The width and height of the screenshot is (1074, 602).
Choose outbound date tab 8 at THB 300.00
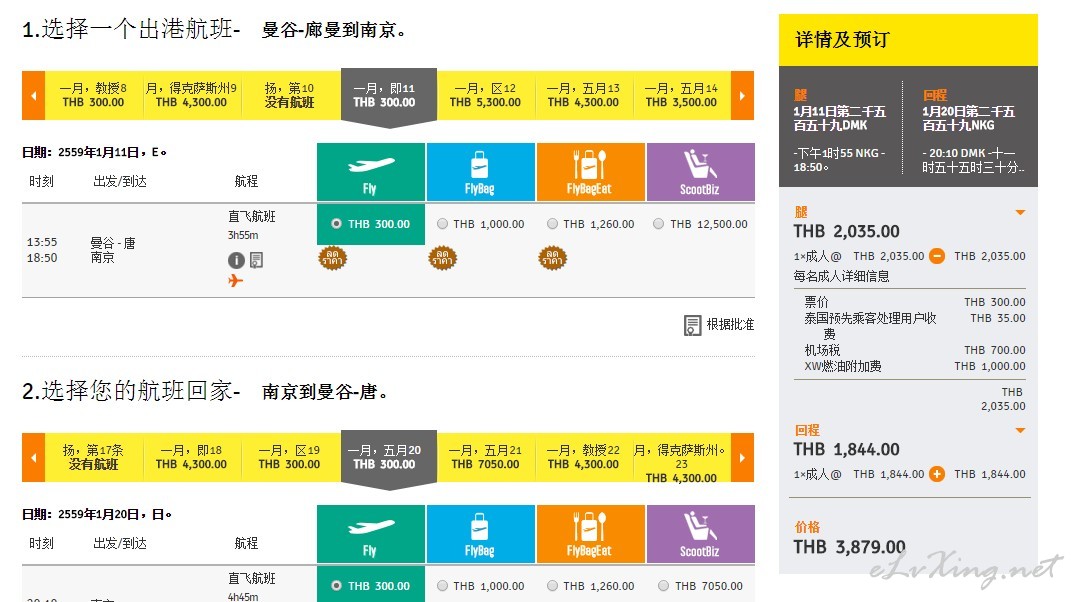pos(94,95)
